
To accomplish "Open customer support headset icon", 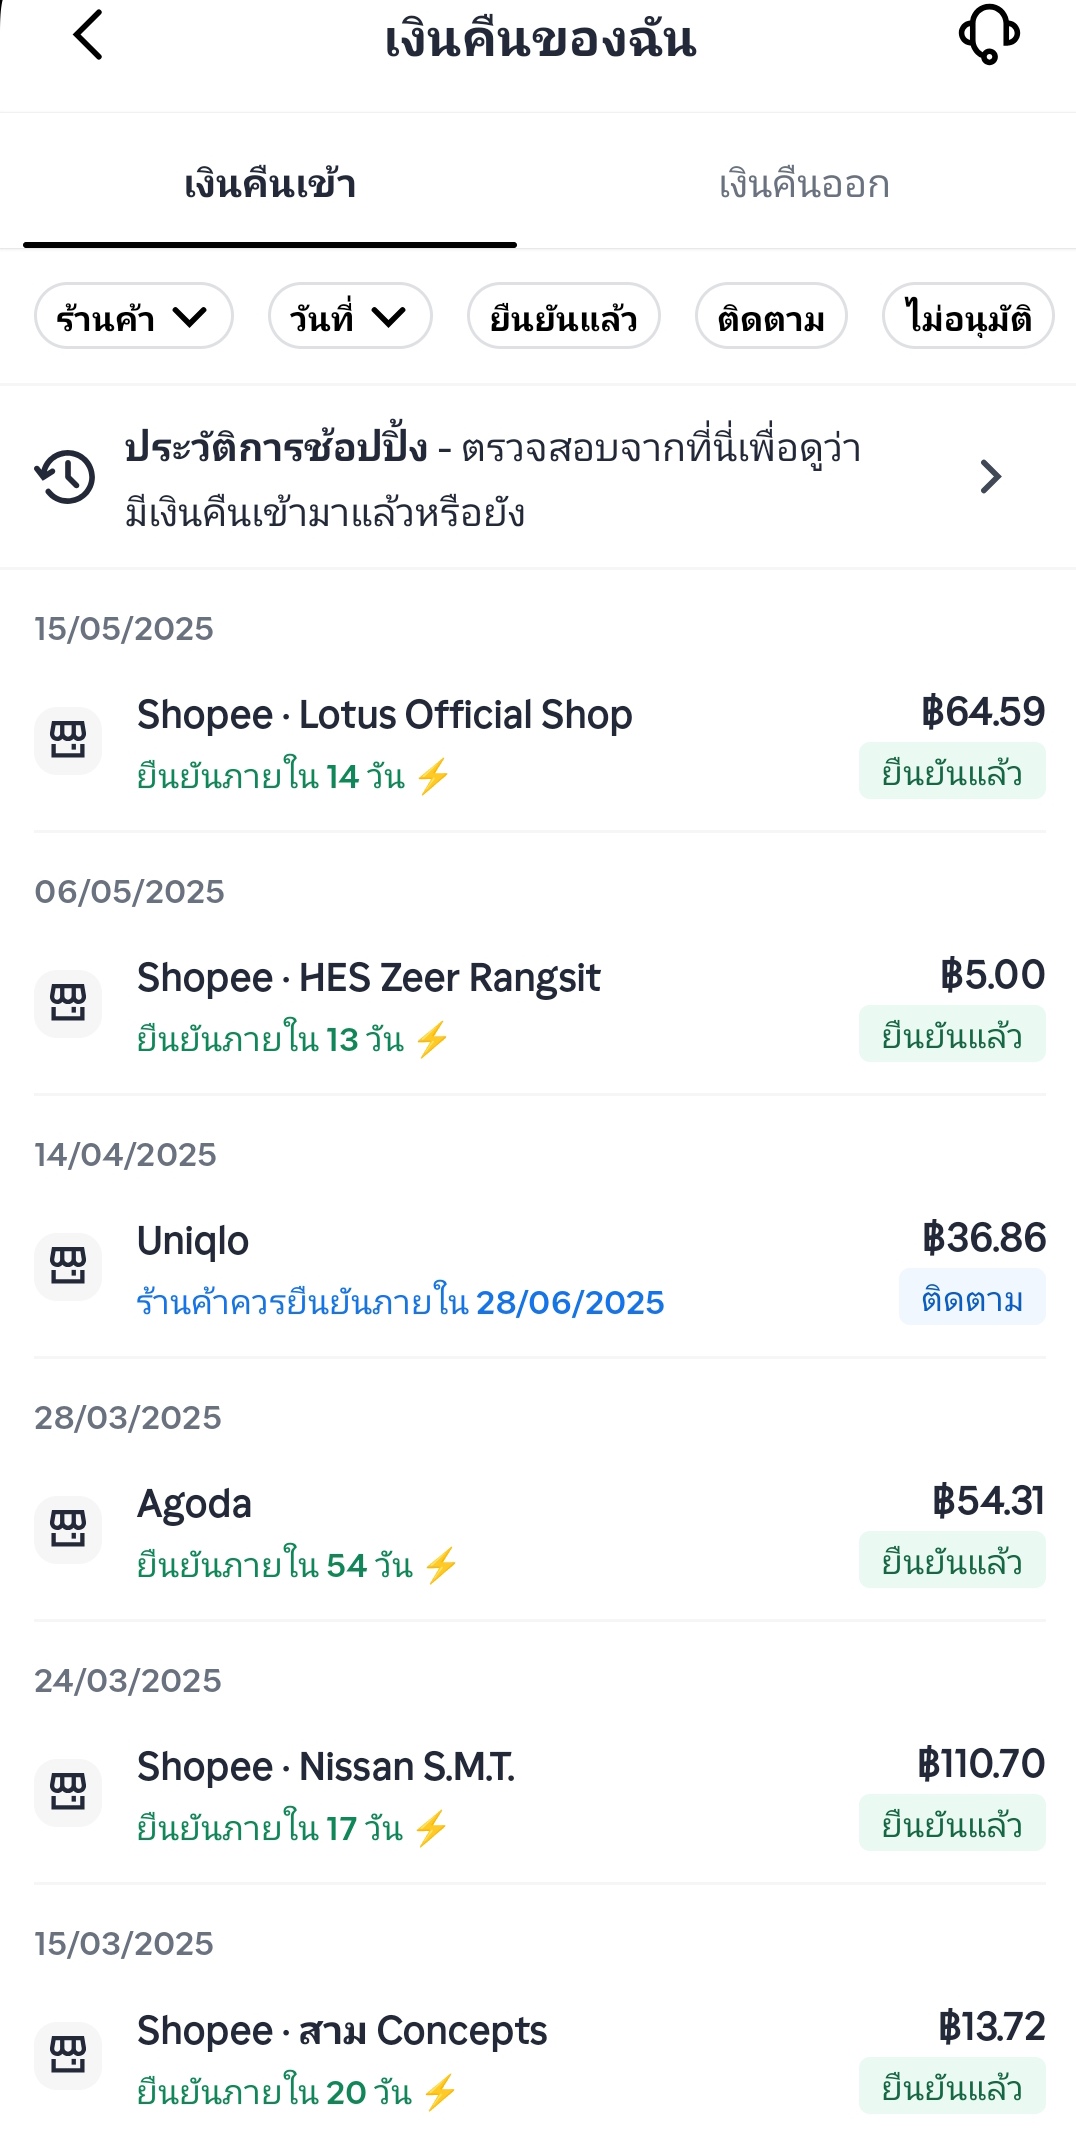I will point(988,36).
